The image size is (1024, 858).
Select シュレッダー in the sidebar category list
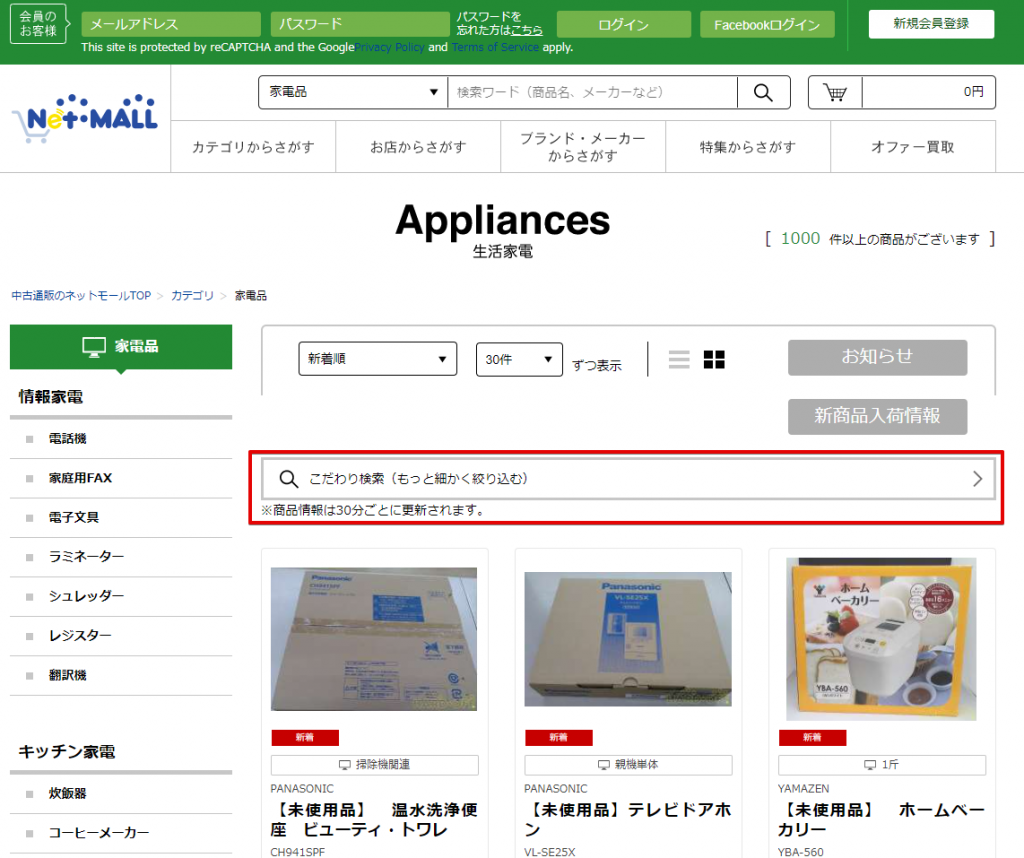tap(86, 596)
